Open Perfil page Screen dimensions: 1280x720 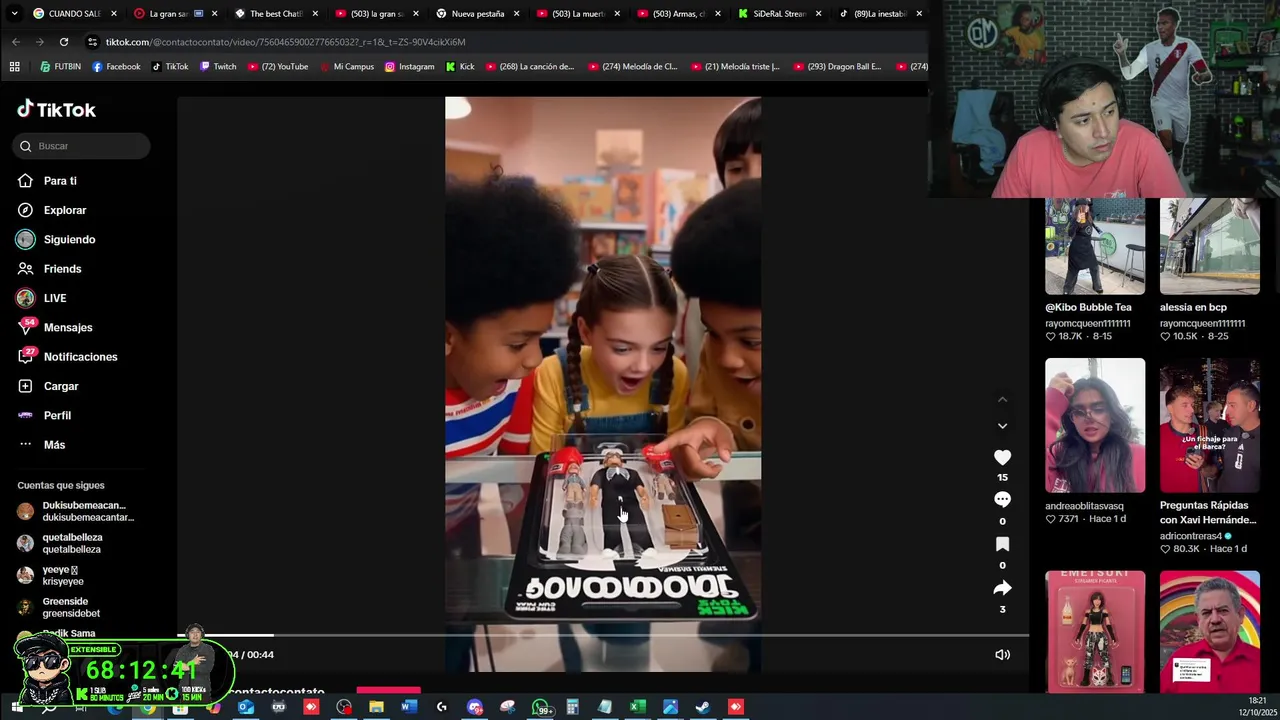[x=57, y=415]
